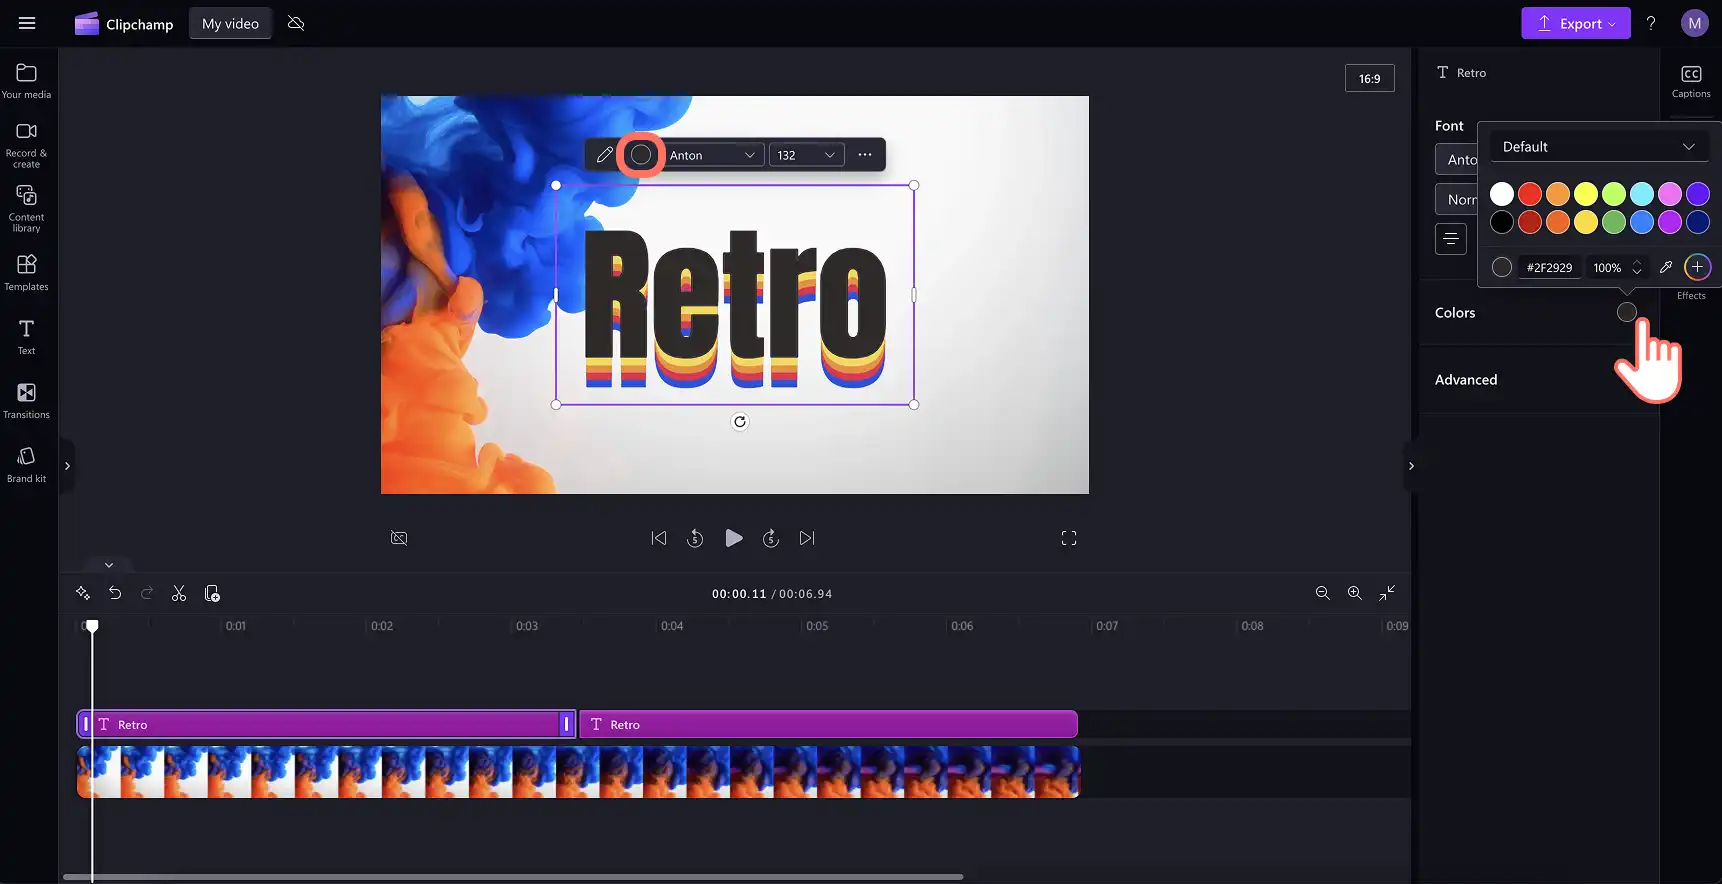This screenshot has height=884, width=1722.
Task: Open the Captions tab
Action: tap(1691, 82)
